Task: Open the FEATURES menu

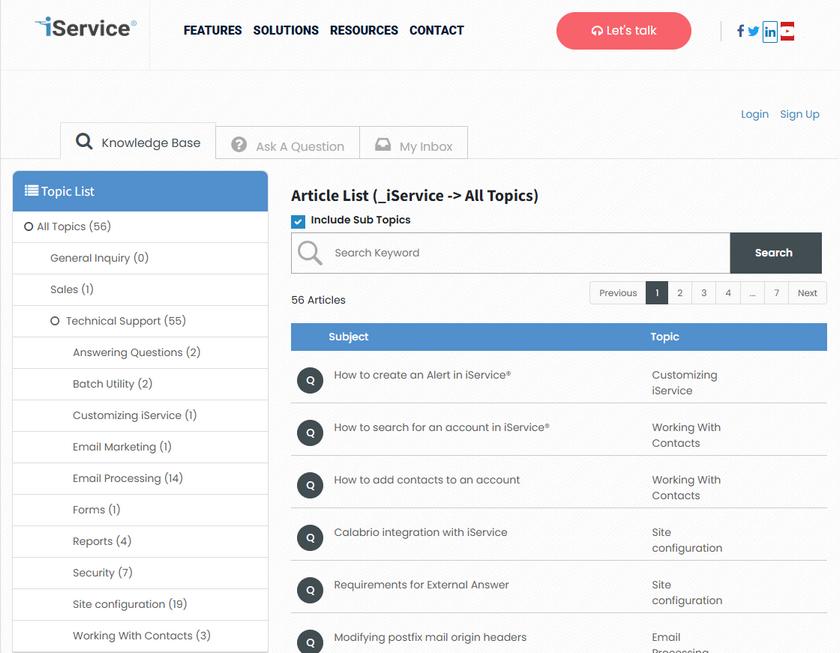Action: pyautogui.click(x=213, y=31)
